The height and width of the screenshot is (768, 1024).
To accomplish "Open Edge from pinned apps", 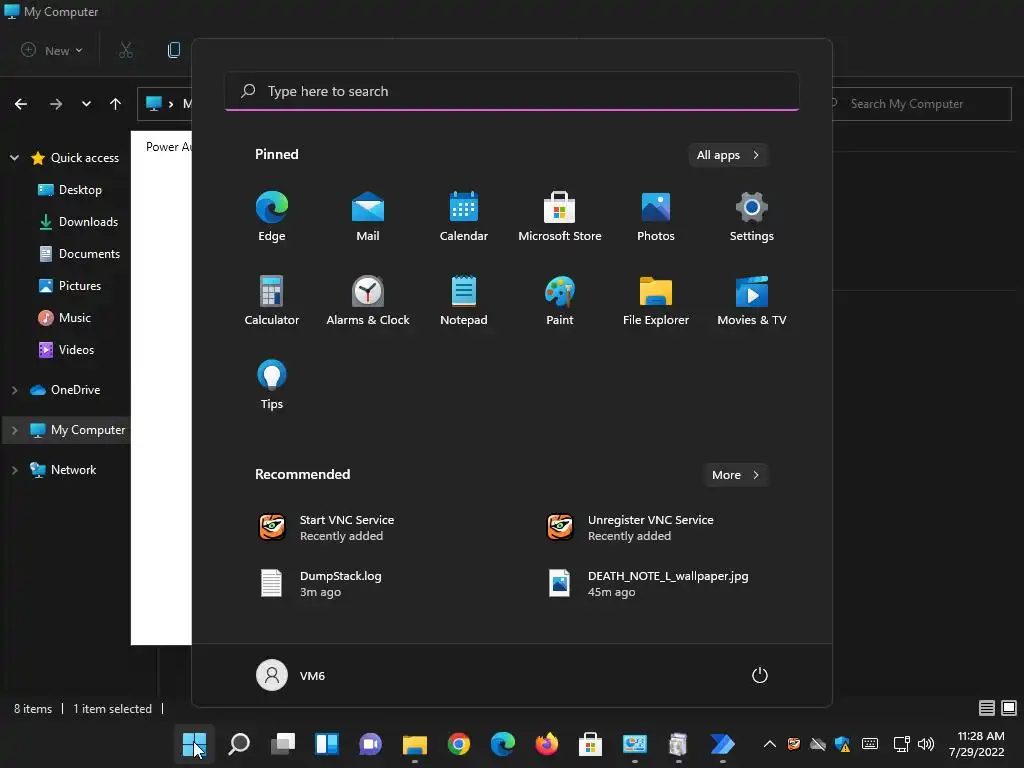I will 272,216.
